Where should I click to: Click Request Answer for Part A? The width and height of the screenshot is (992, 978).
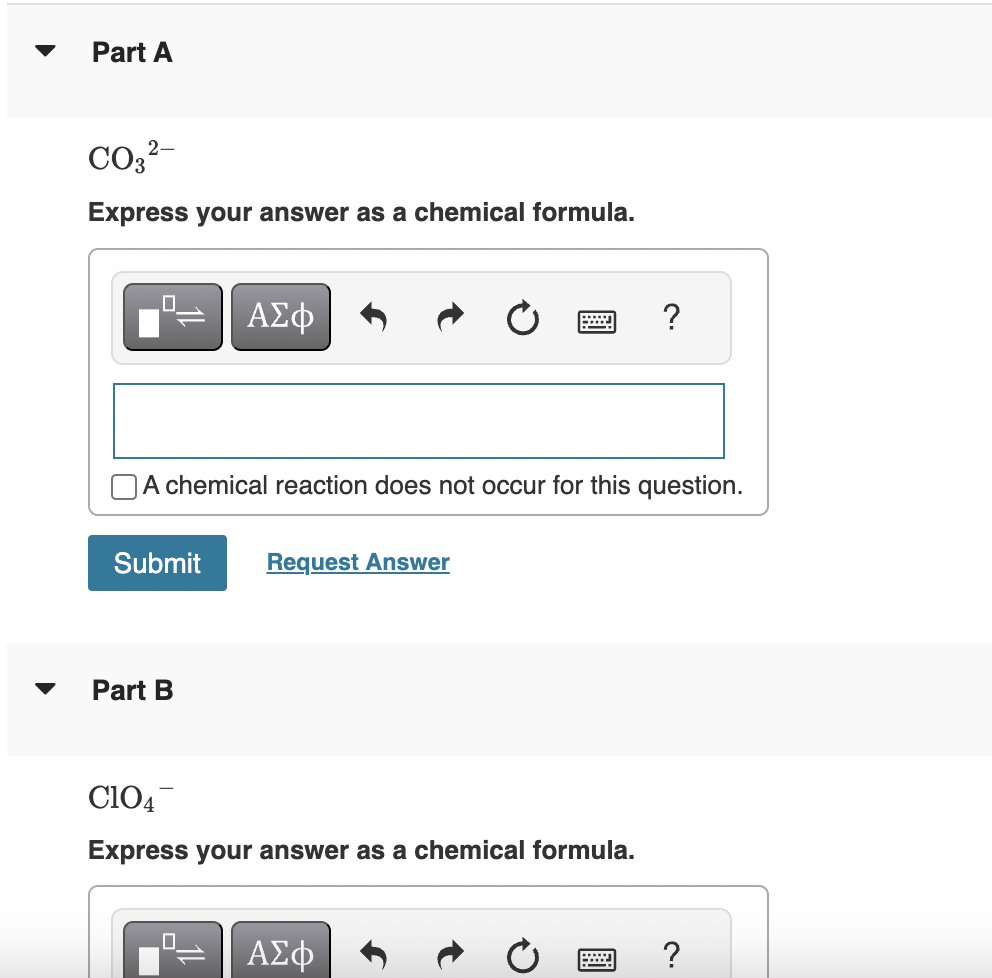coord(357,562)
